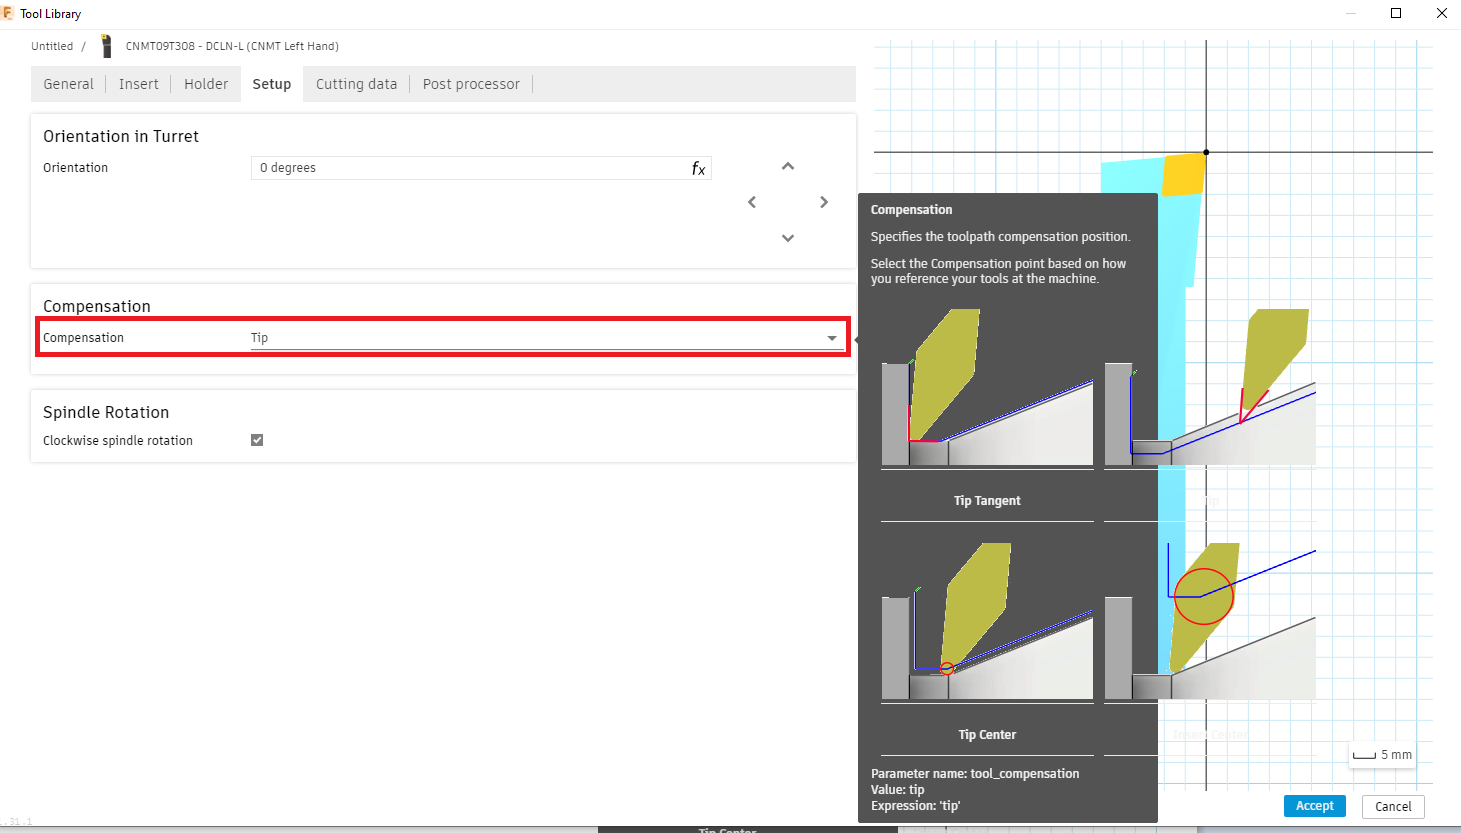1461x833 pixels.
Task: Click the CNMT insert tool icon in breadcrumb
Action: pos(105,45)
